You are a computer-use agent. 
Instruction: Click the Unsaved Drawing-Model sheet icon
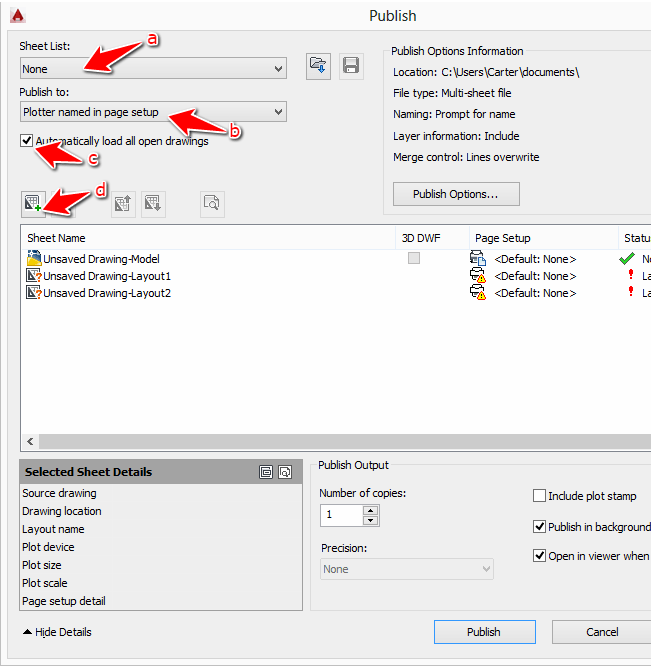[x=34, y=258]
